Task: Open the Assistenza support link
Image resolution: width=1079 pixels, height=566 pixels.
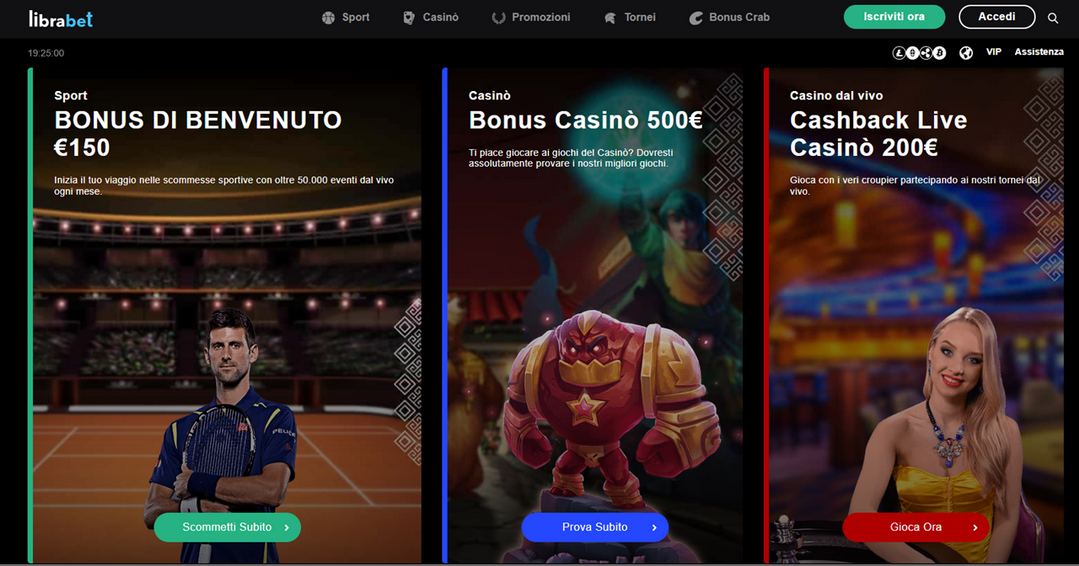Action: [x=1039, y=52]
